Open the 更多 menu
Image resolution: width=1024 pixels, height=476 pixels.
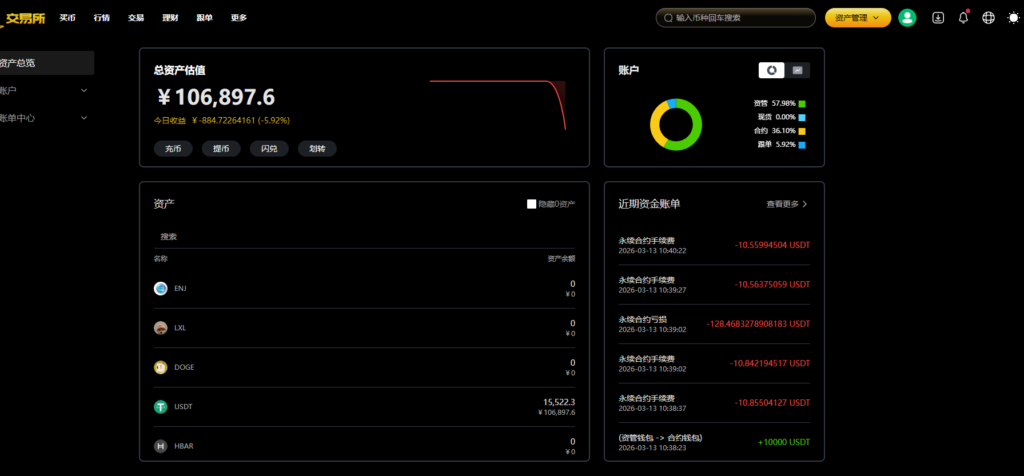(239, 18)
